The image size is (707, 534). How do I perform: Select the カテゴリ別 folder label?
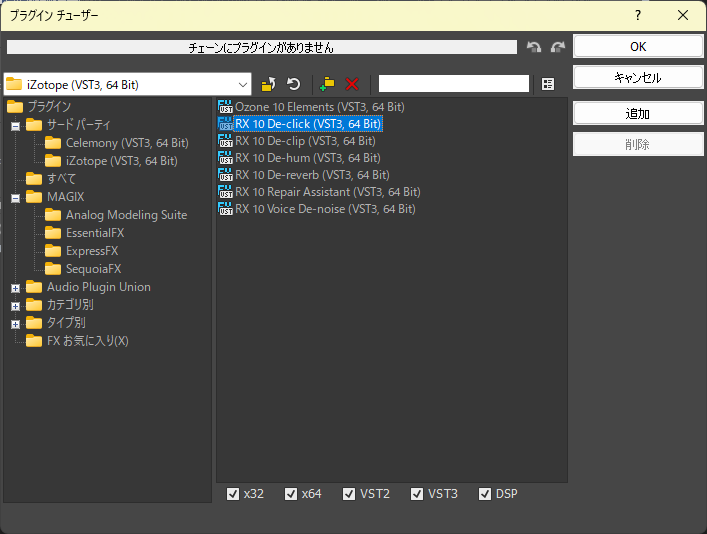70,305
